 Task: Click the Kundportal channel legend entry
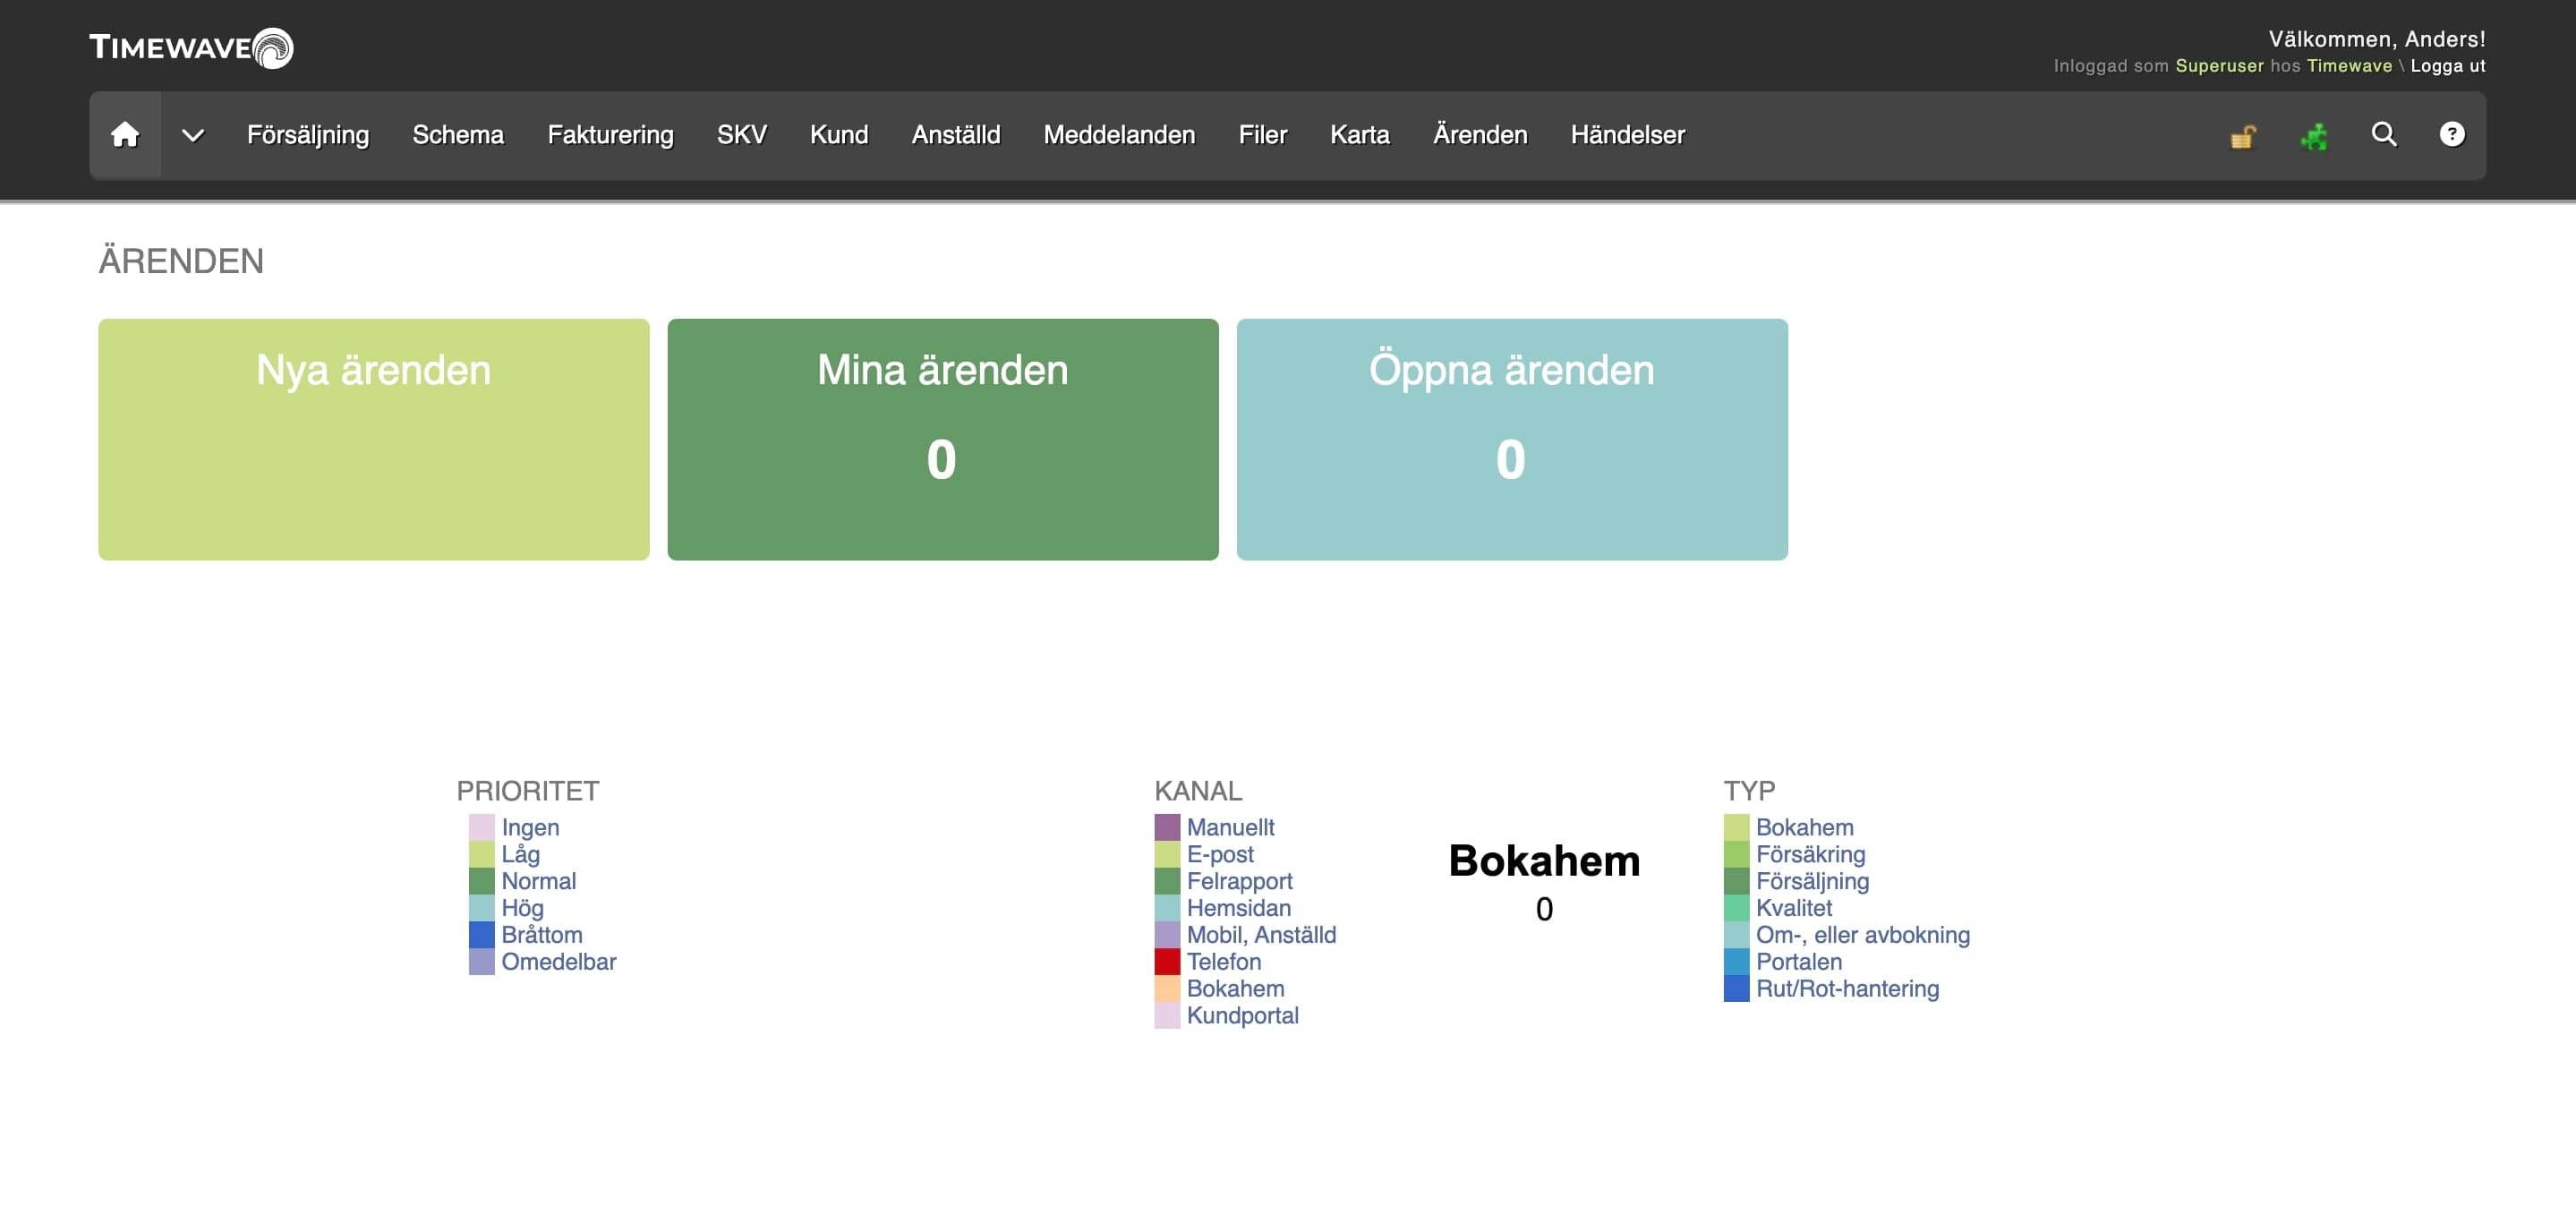[1242, 1016]
